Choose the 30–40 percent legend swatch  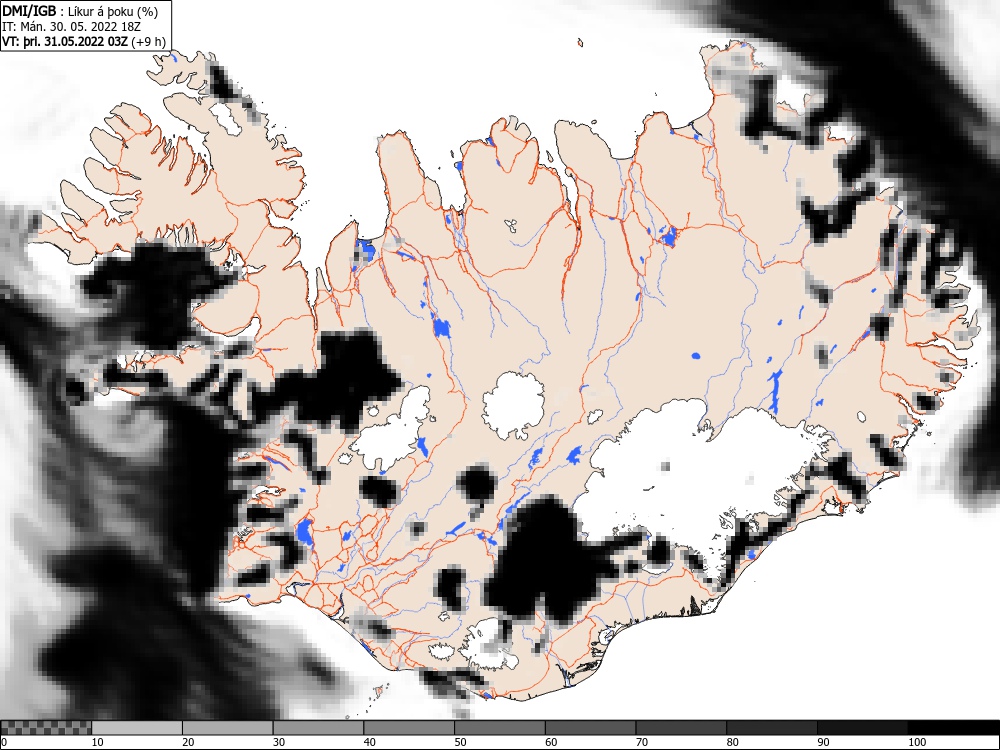point(318,728)
